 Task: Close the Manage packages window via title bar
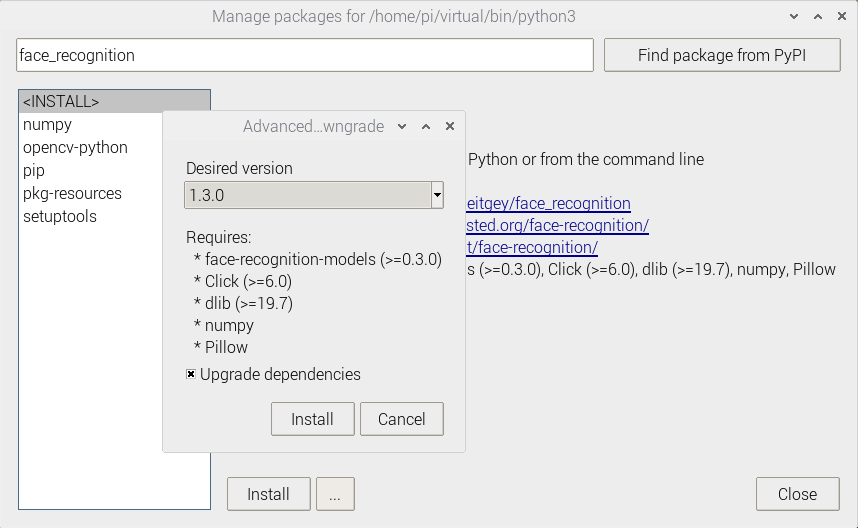click(x=842, y=17)
